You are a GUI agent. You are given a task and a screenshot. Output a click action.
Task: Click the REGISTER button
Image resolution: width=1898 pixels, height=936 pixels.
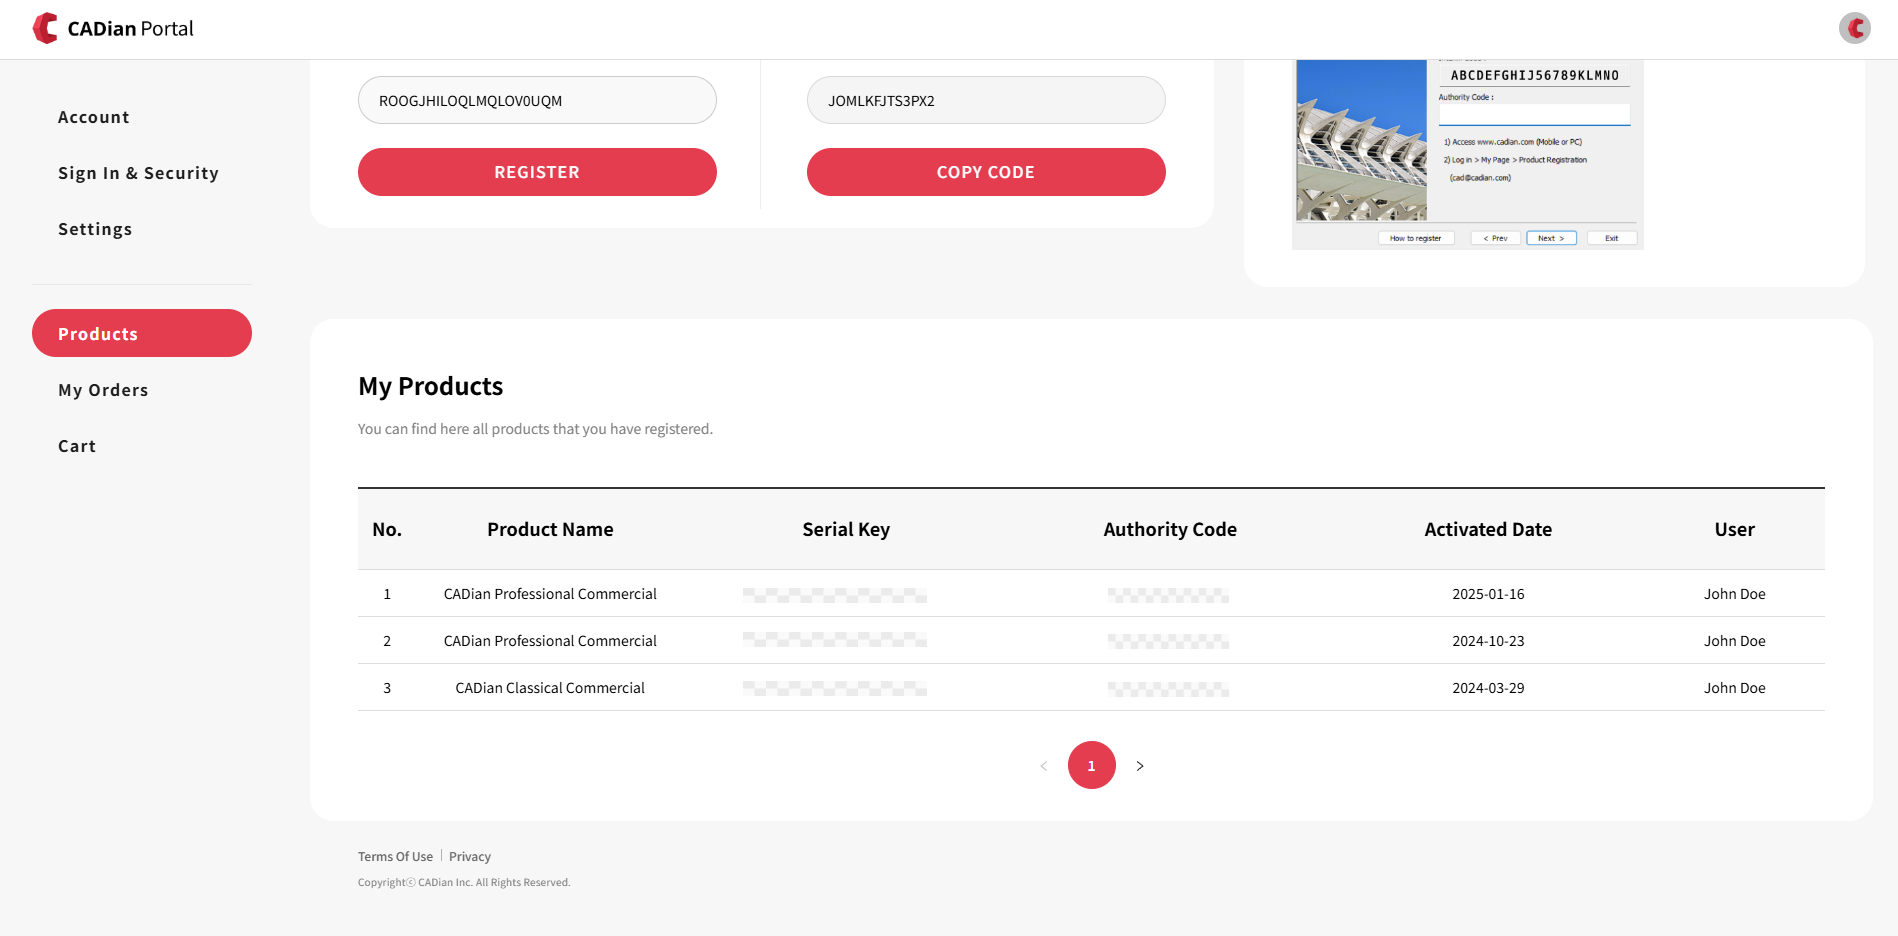click(537, 171)
